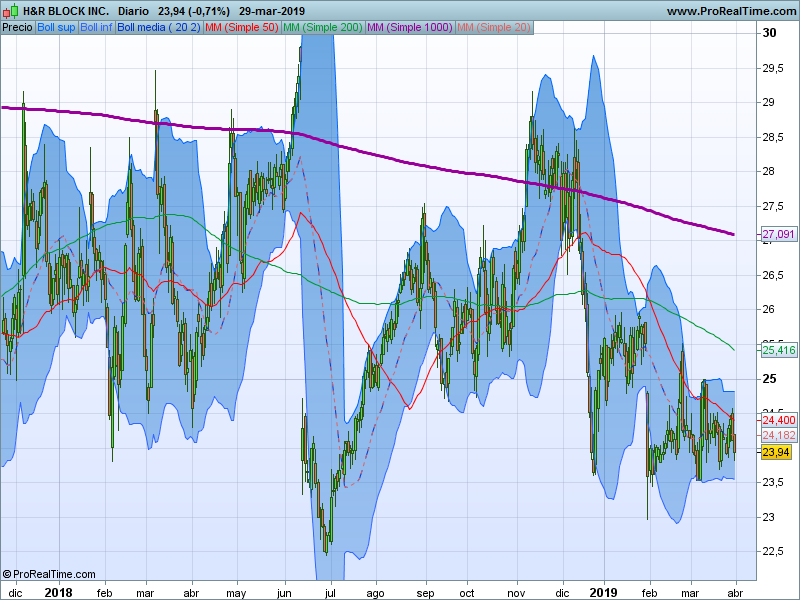Click the 27,5 price axis label
This screenshot has width=800, height=600.
[772, 207]
